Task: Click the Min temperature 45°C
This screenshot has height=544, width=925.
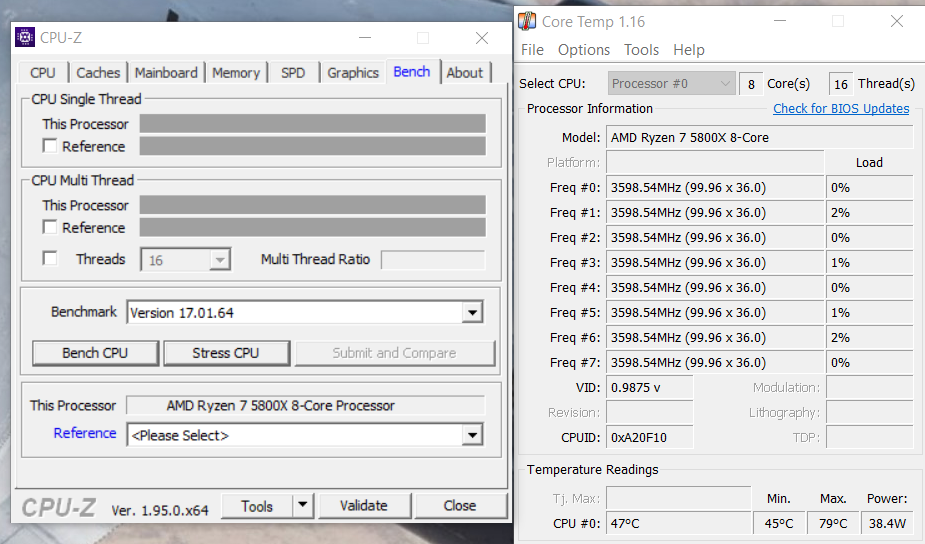Action: (779, 523)
